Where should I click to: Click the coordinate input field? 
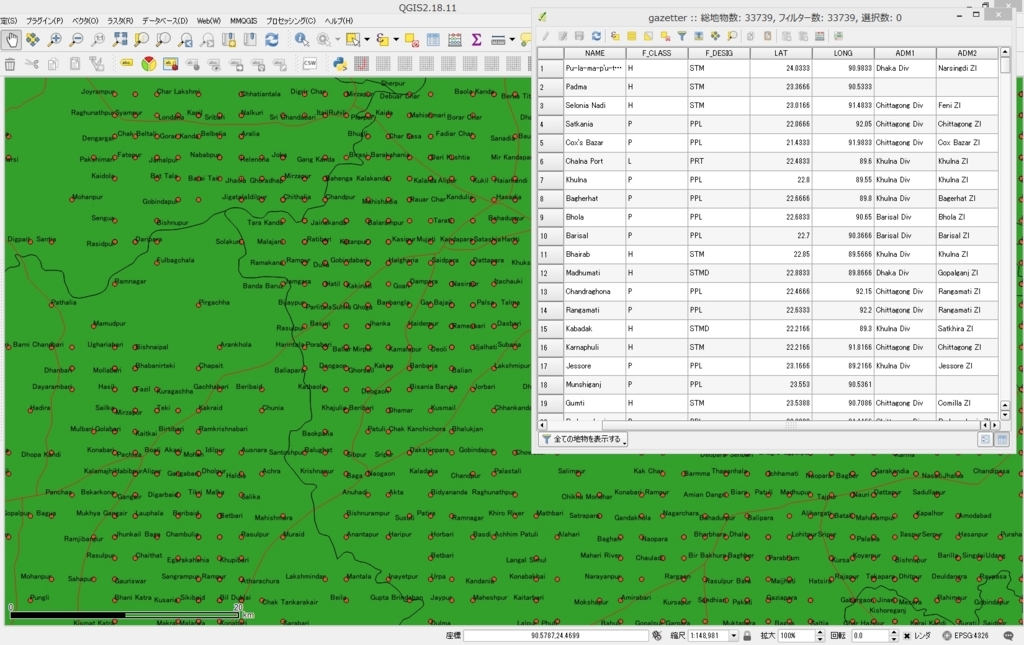[555, 635]
